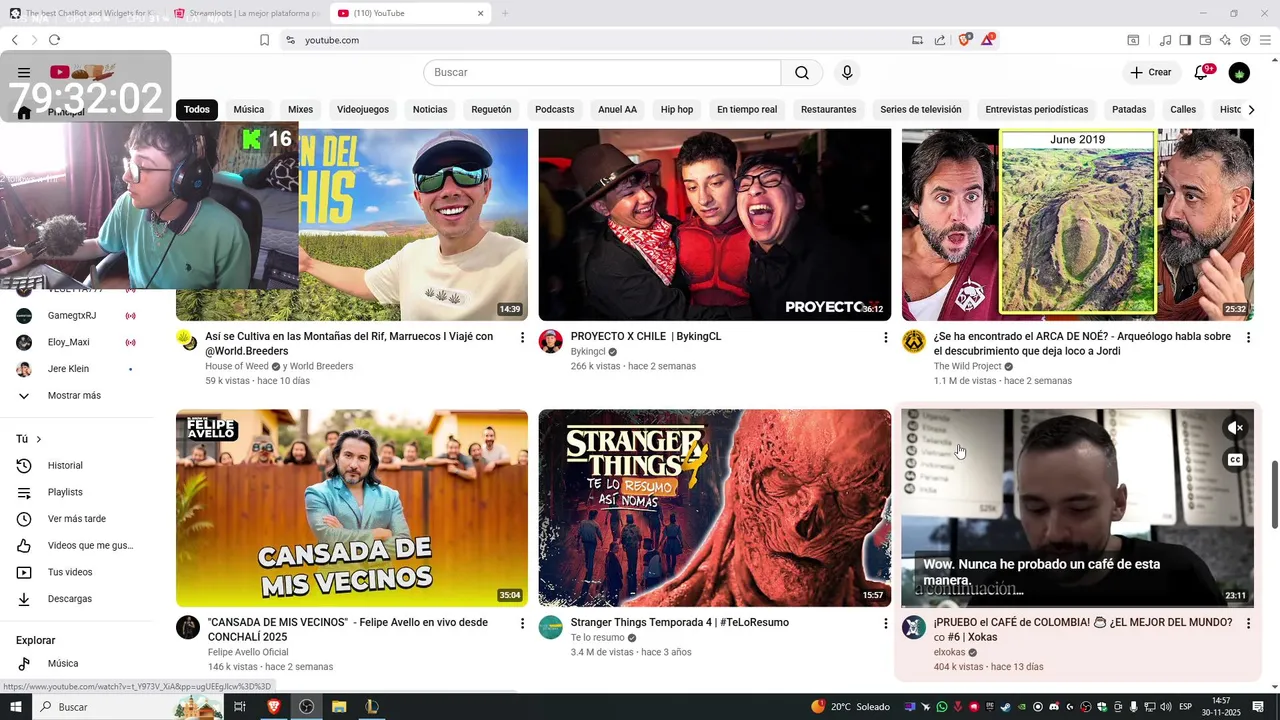Open the Bykingcl channel name link

tap(588, 352)
